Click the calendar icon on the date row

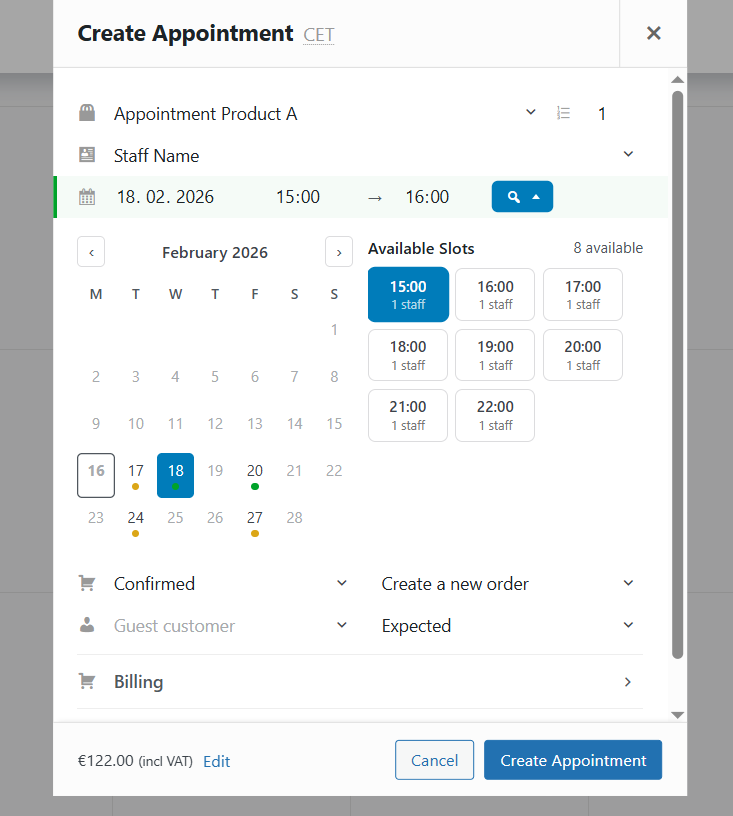pos(87,196)
